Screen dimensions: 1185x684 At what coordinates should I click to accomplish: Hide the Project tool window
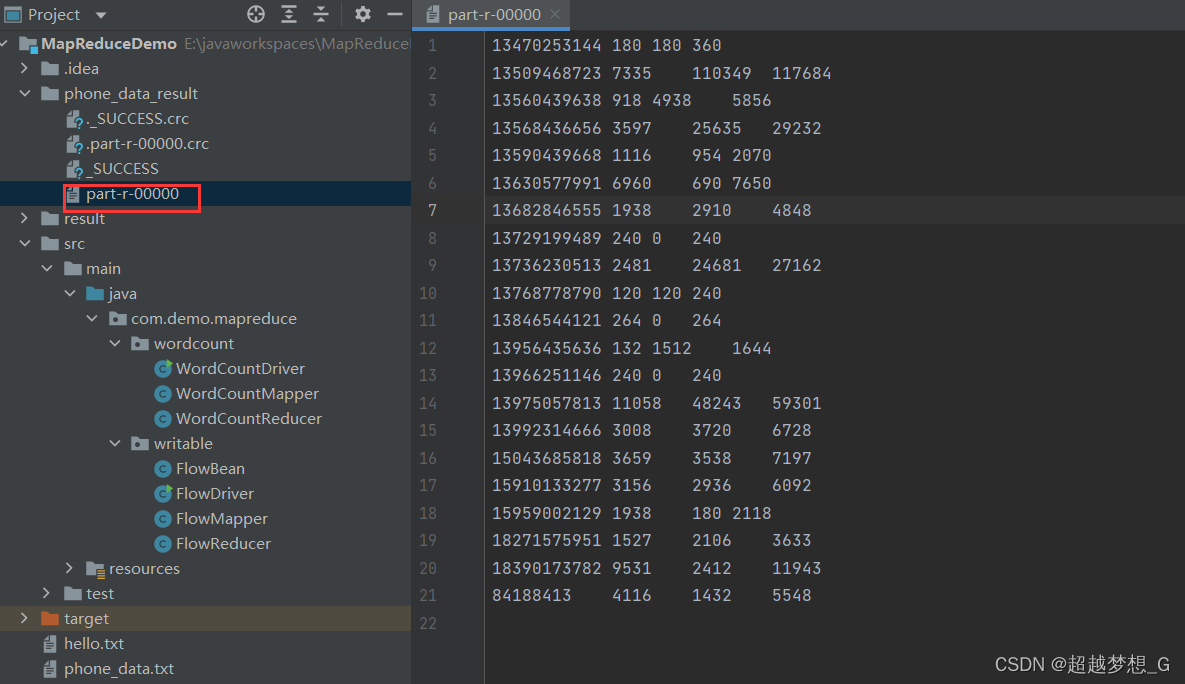tap(394, 14)
